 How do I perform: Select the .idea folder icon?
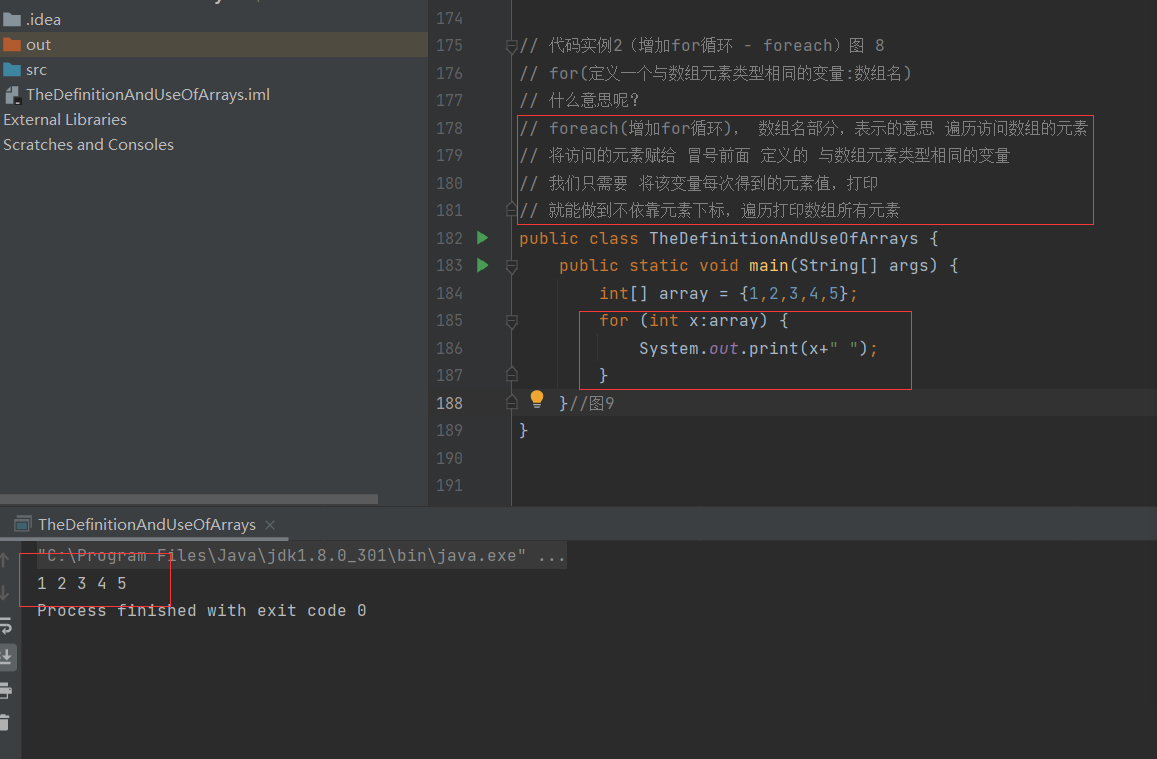click(12, 19)
